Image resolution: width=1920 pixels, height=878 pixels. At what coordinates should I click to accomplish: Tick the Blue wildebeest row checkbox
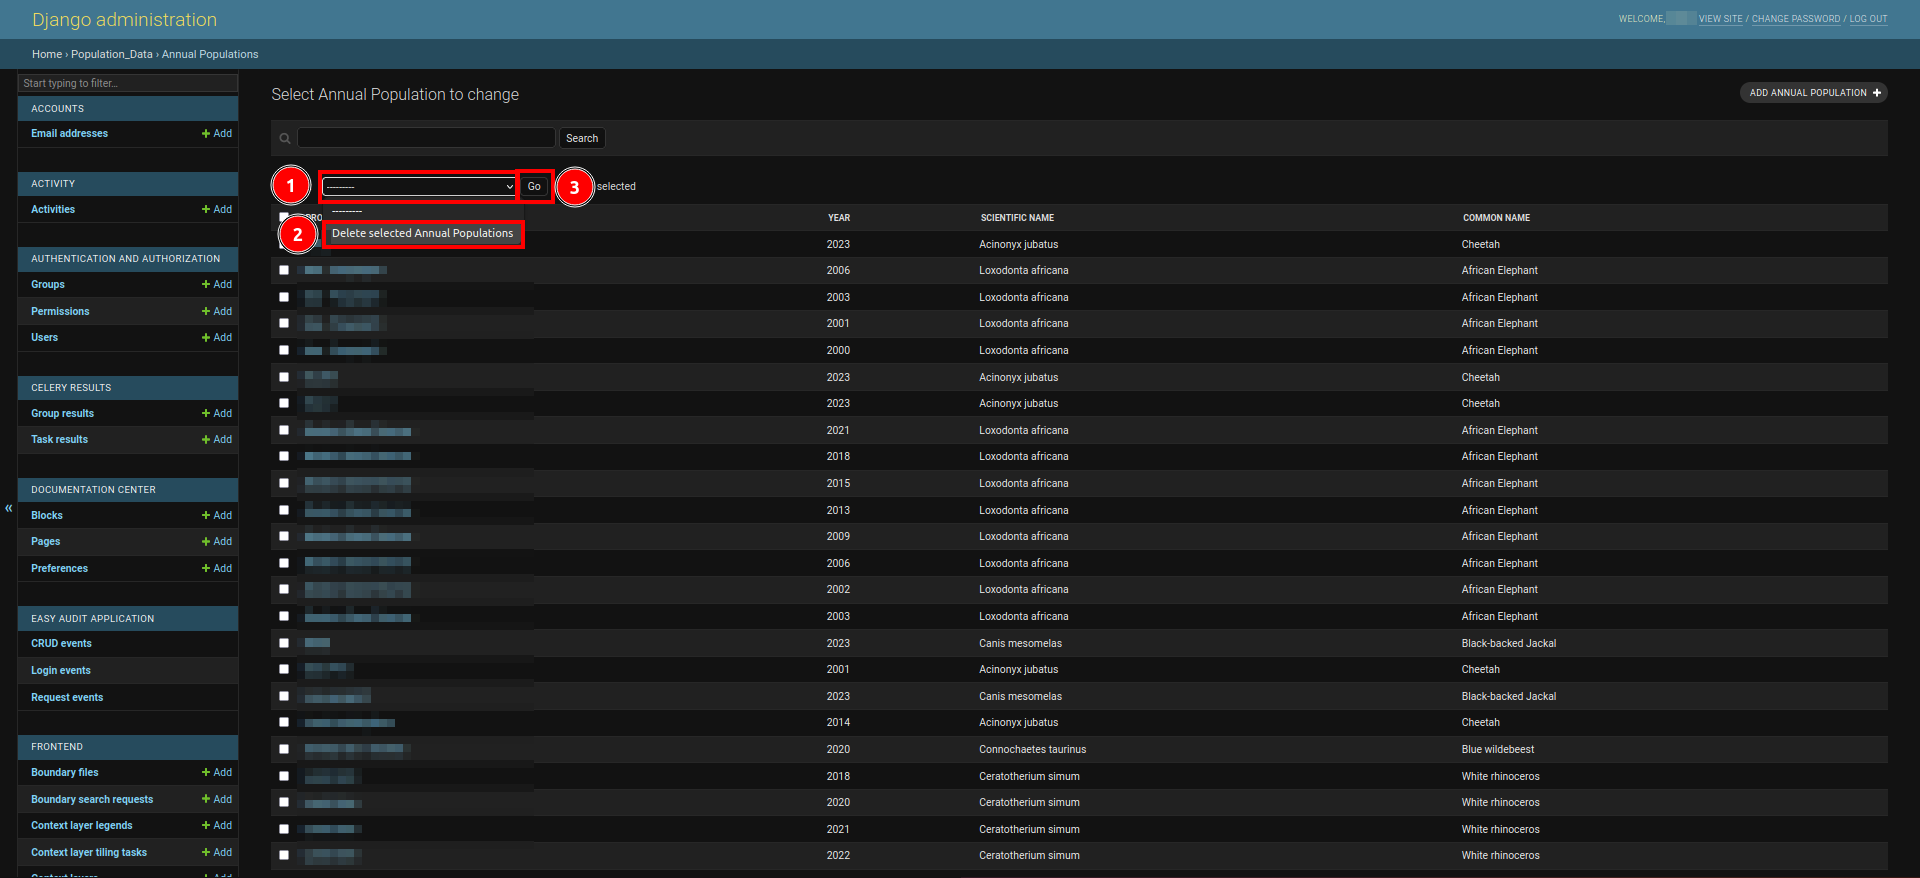[284, 749]
